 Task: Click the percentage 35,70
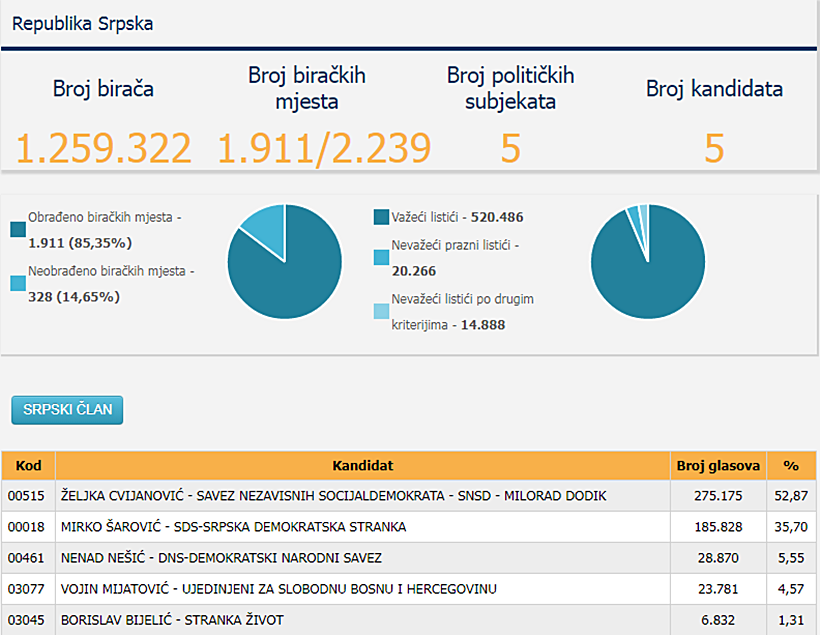pyautogui.click(x=791, y=527)
